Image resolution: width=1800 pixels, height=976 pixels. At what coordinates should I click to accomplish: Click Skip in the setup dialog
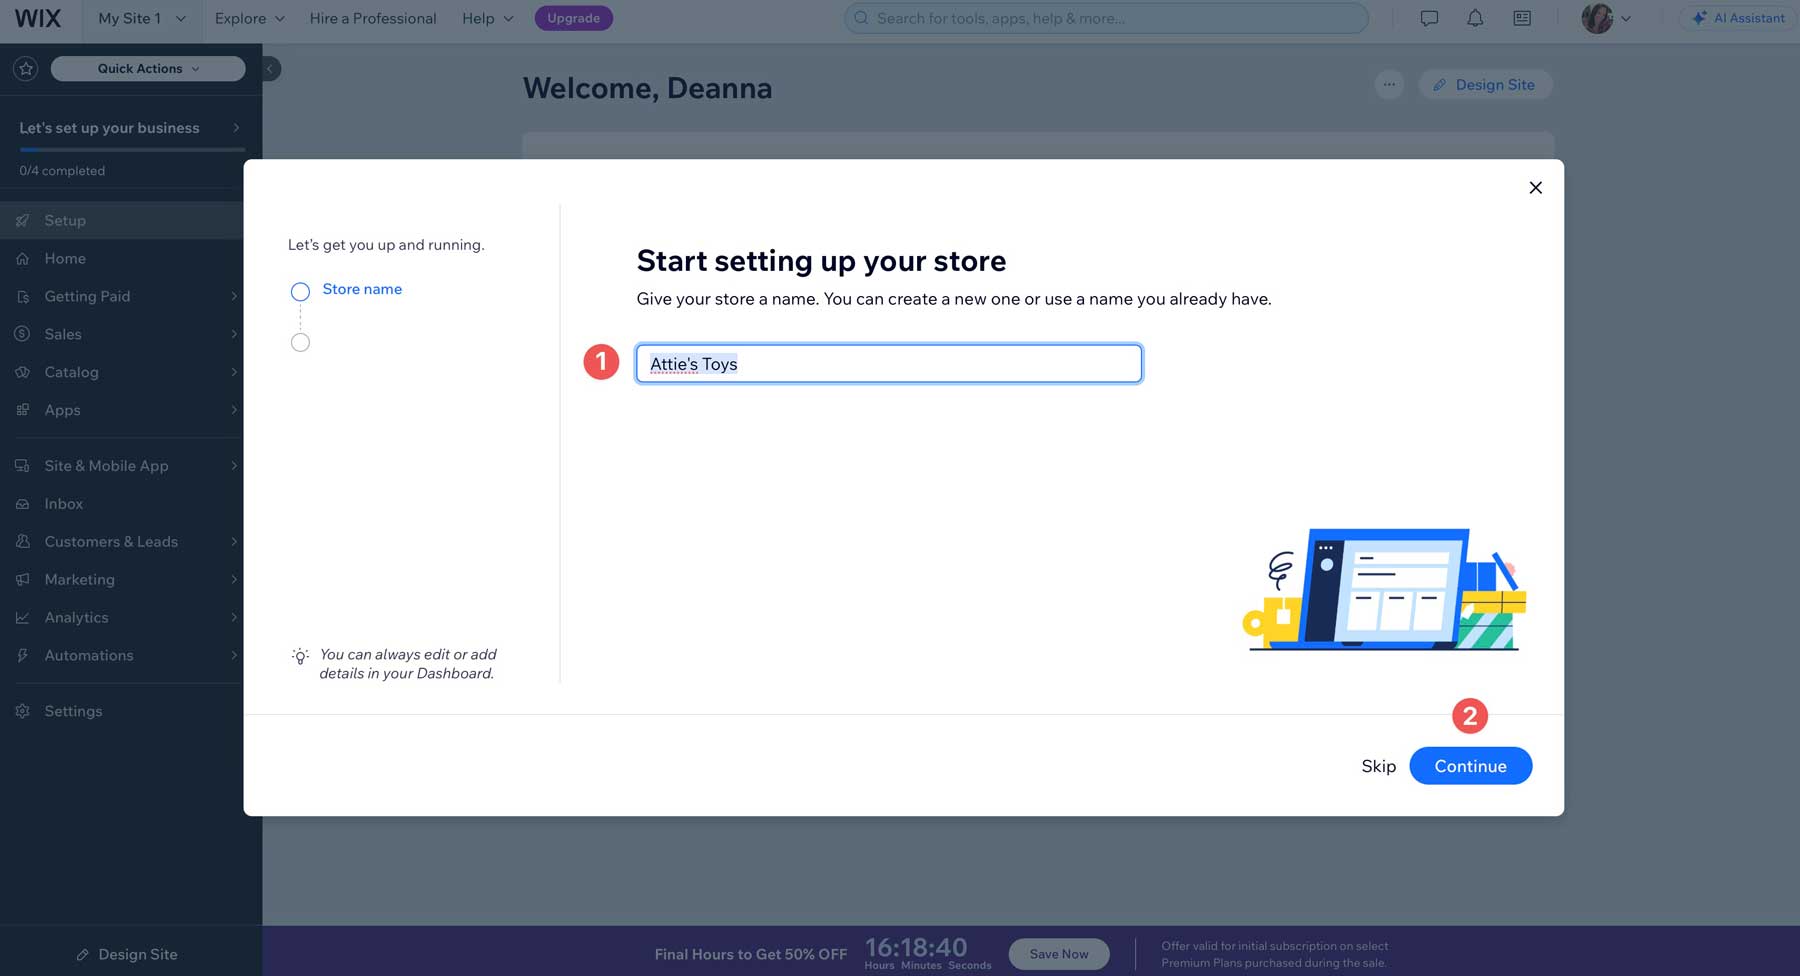click(x=1378, y=765)
